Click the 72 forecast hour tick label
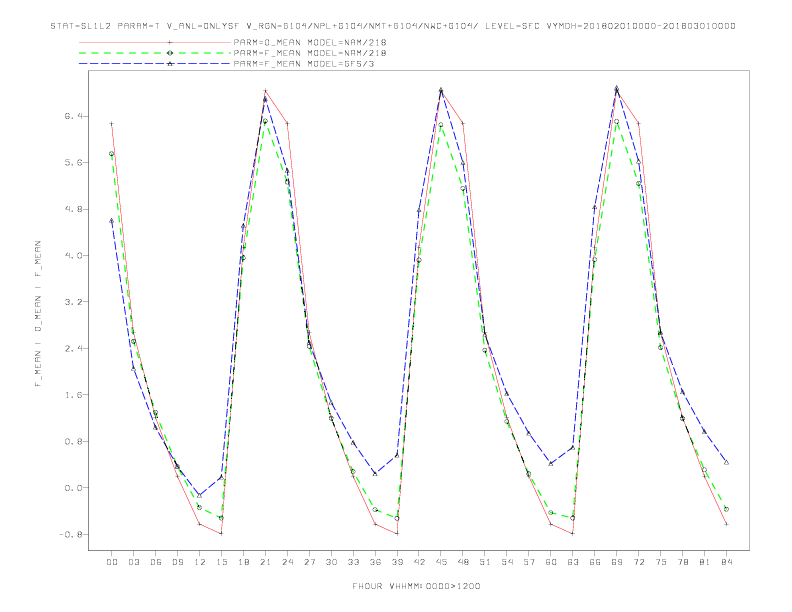The image size is (792, 612). click(639, 562)
